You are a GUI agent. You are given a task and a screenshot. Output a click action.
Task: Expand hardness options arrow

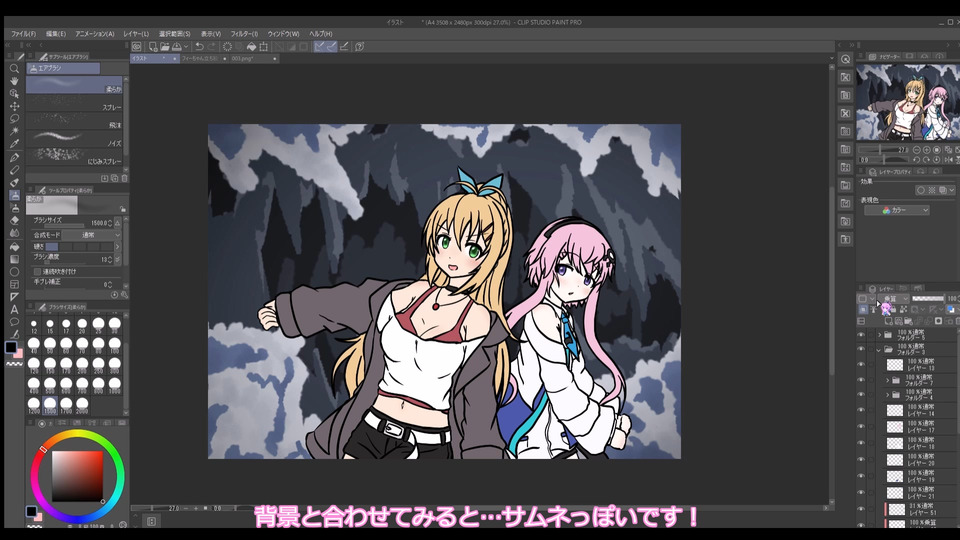tap(118, 247)
